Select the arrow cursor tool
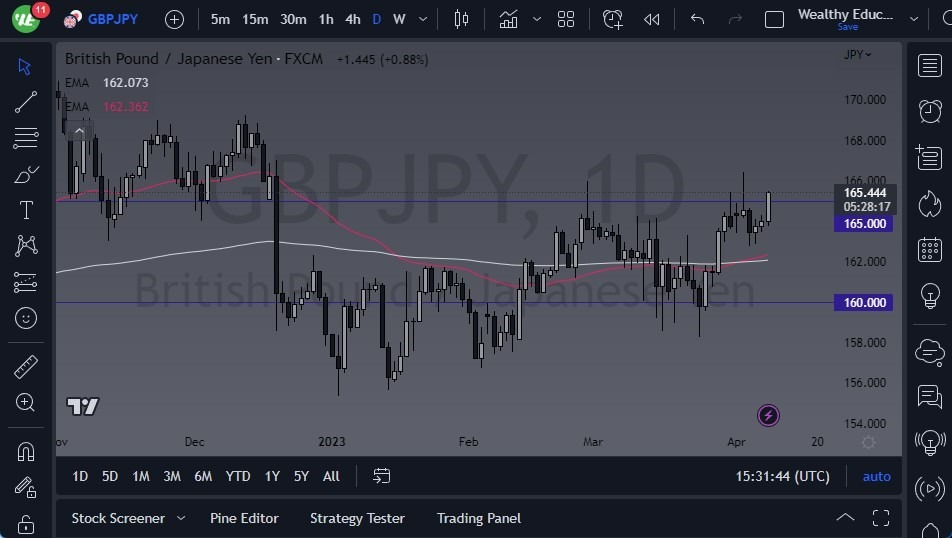This screenshot has height=538, width=952. click(25, 66)
